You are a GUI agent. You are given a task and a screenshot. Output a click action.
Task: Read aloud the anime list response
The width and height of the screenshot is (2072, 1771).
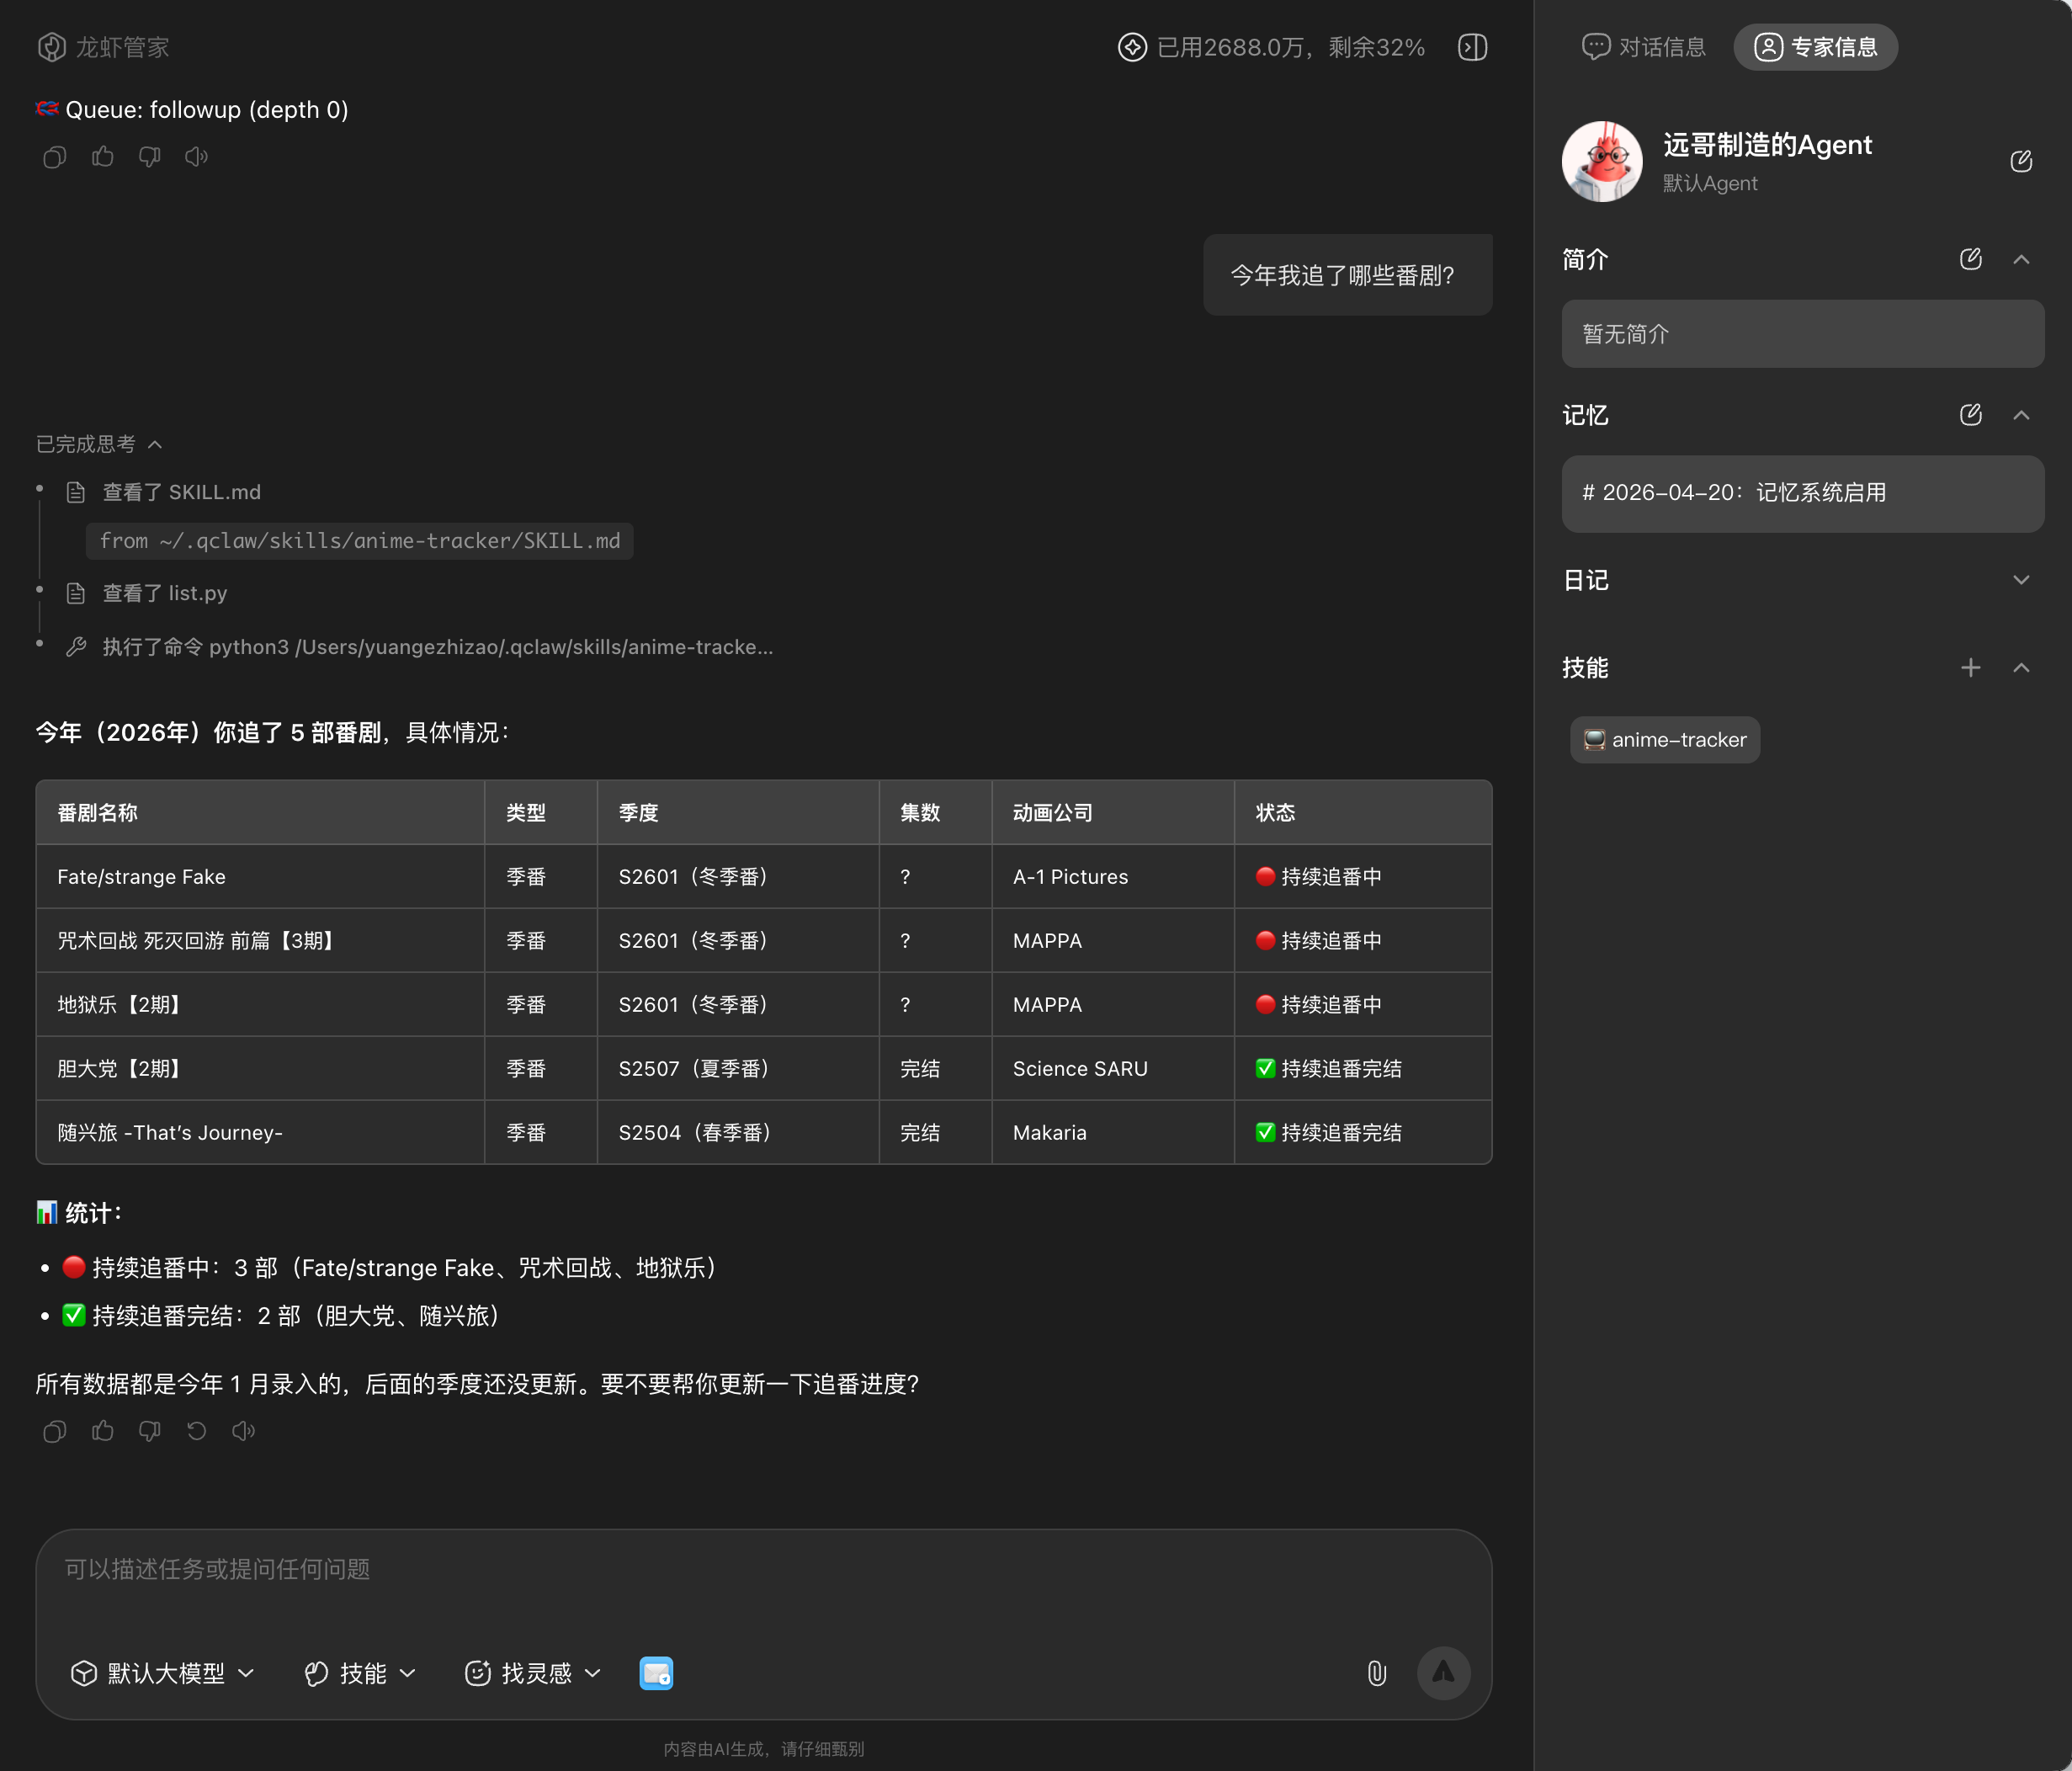[244, 1431]
